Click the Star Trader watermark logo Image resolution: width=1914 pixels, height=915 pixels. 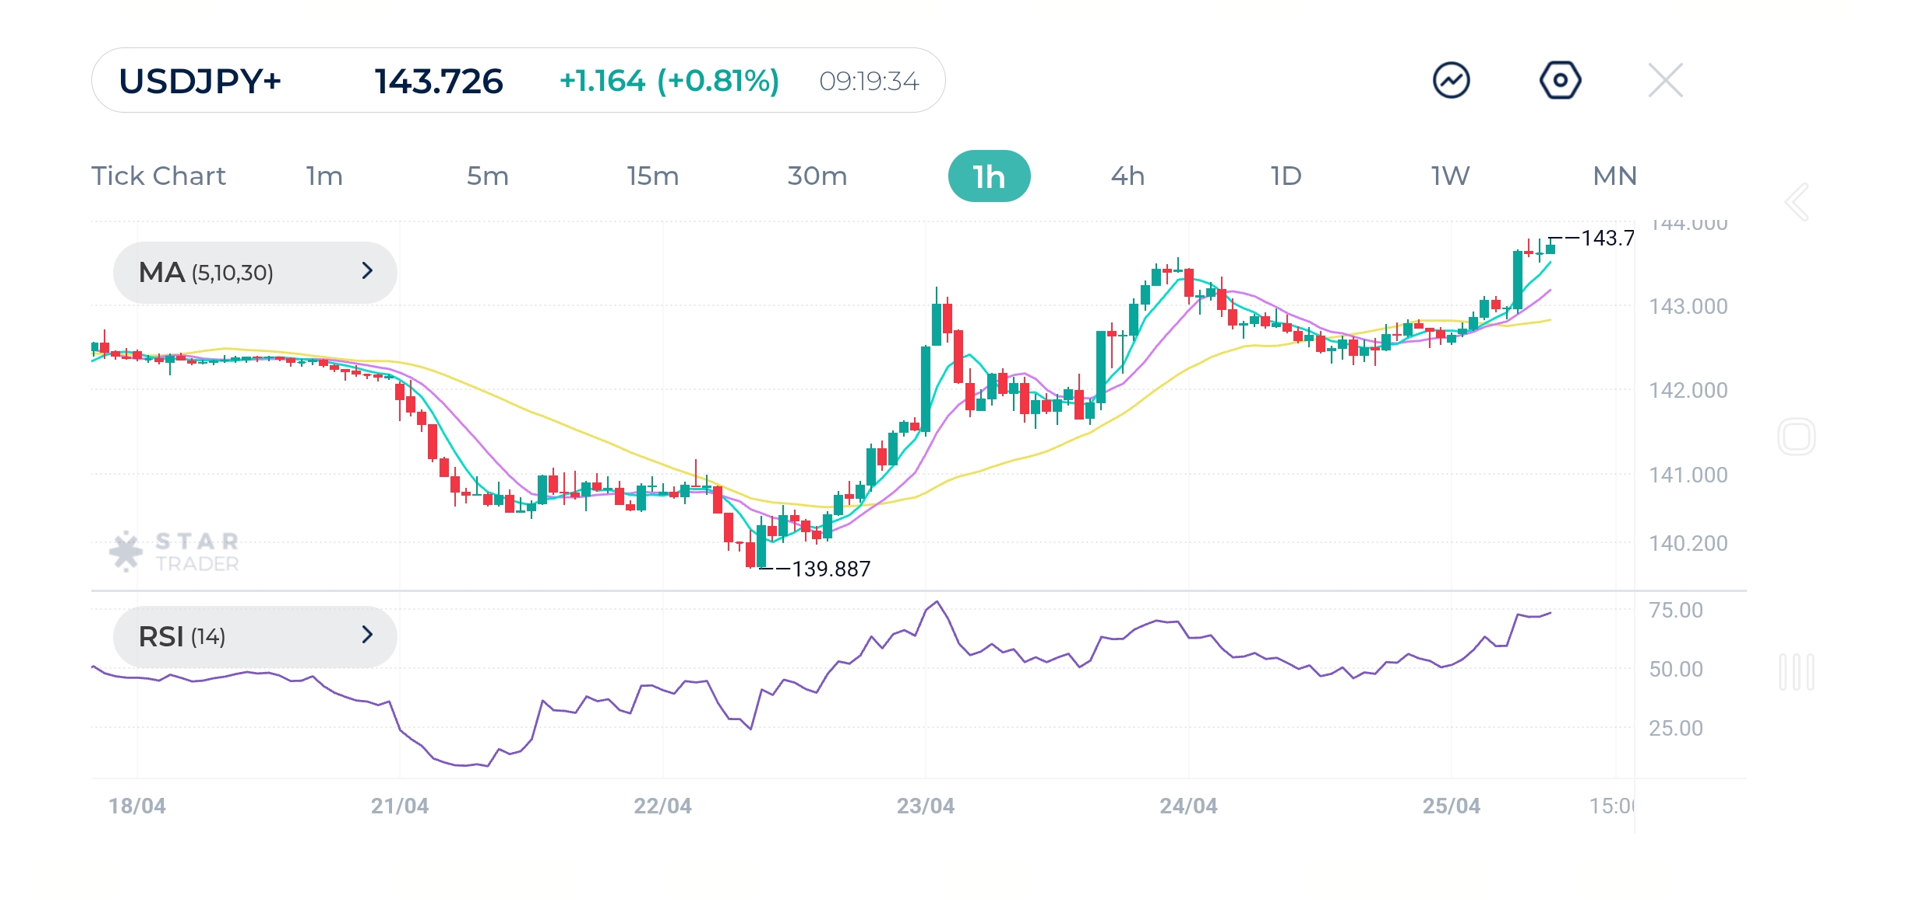pos(175,551)
